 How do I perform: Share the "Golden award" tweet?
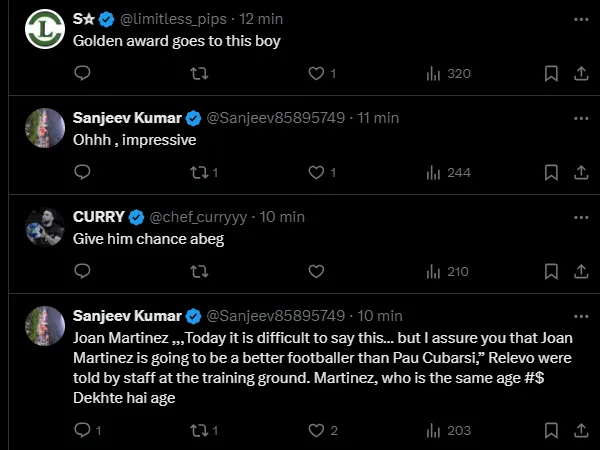(580, 73)
